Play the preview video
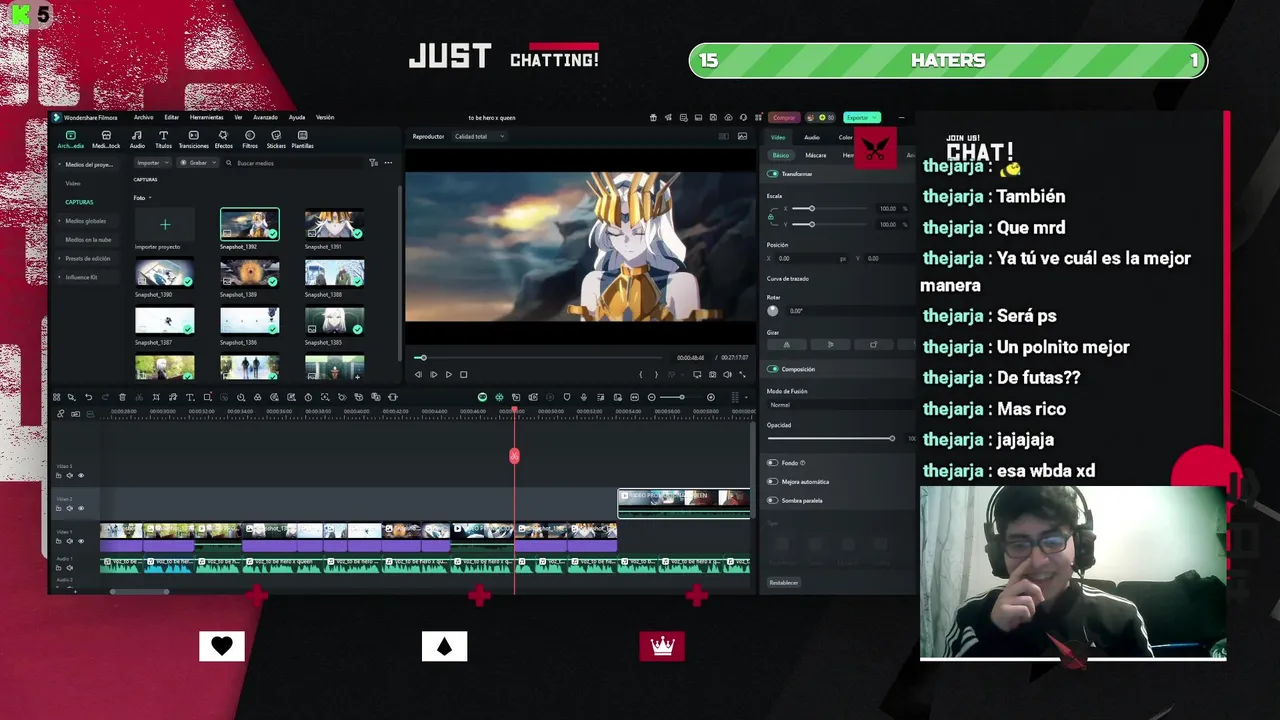 pos(448,375)
